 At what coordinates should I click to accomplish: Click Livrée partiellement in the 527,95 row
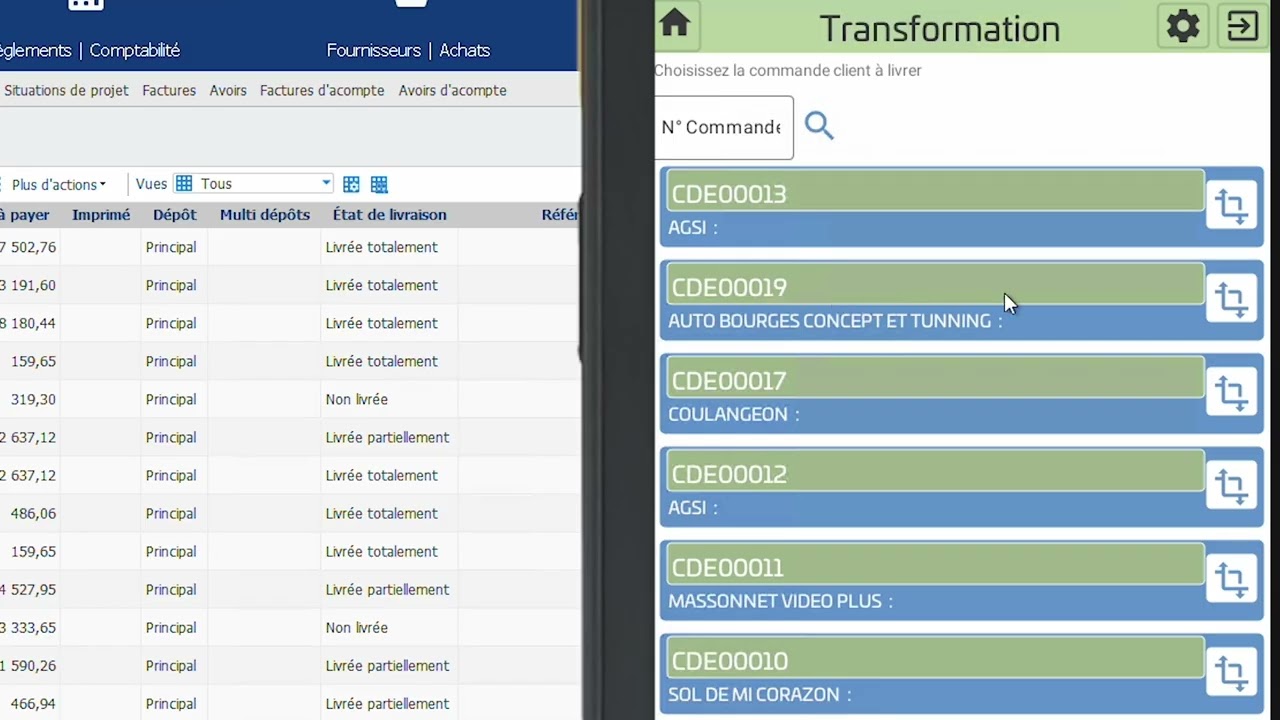point(387,589)
